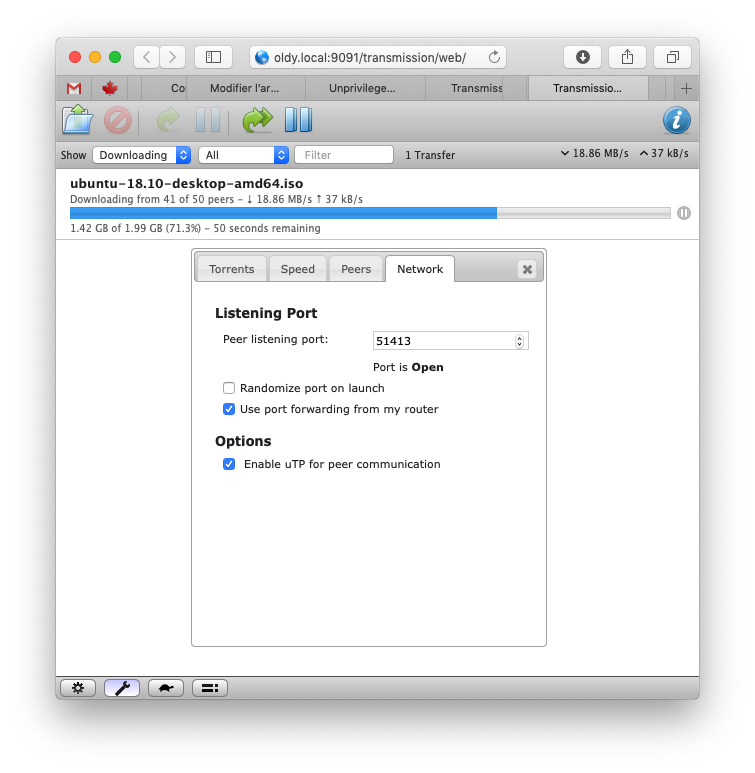Open the Modifier l'ar... browser tab
Image resolution: width=755 pixels, height=773 pixels.
point(245,88)
